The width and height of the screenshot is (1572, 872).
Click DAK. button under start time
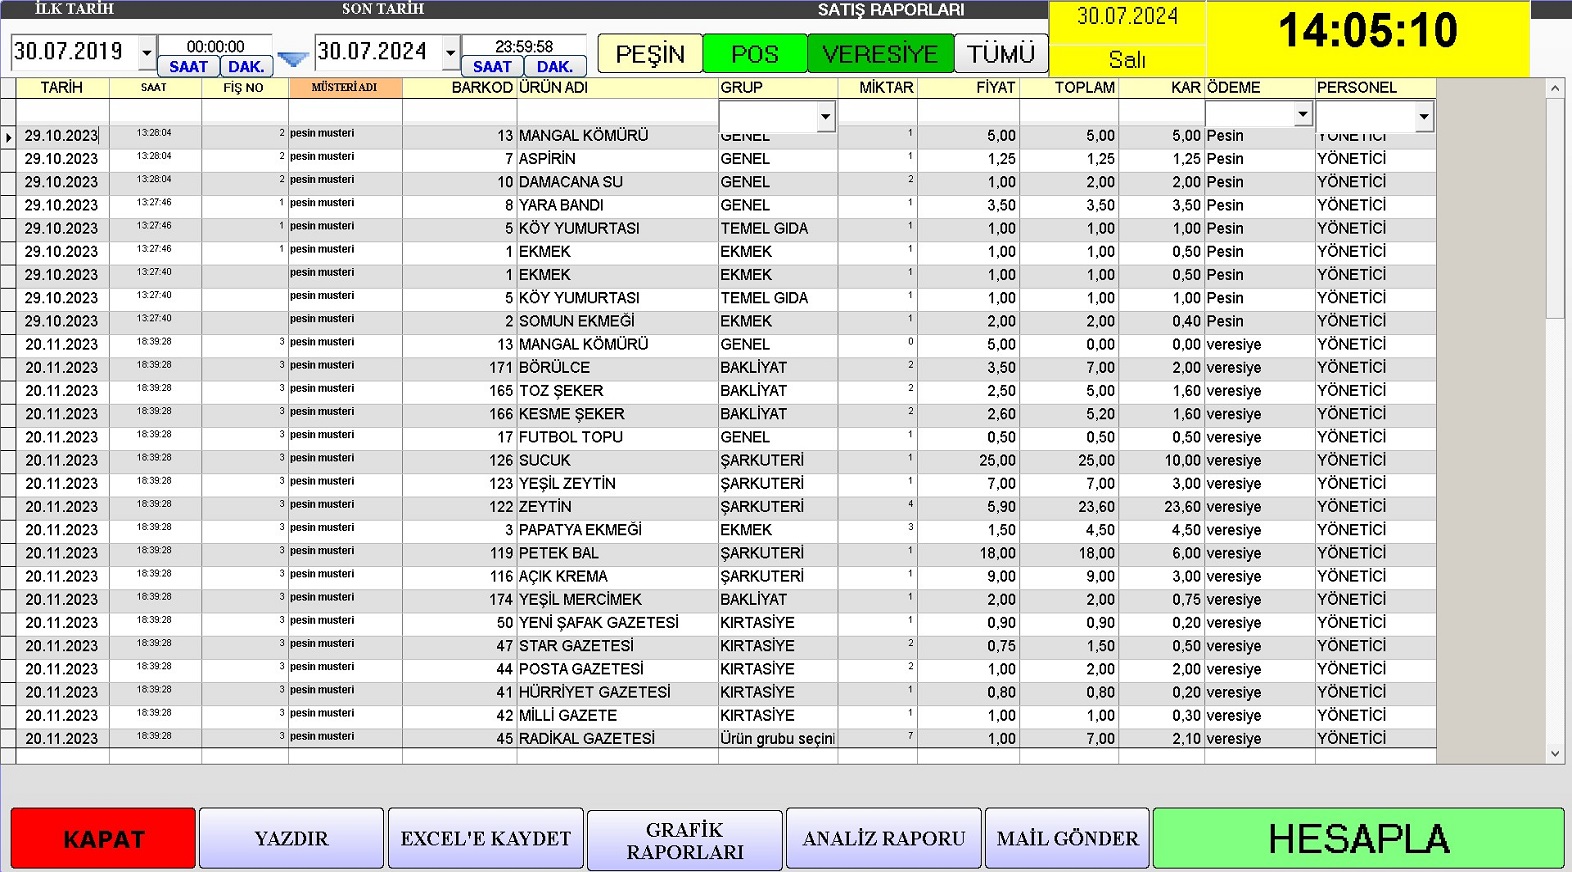pyautogui.click(x=246, y=67)
